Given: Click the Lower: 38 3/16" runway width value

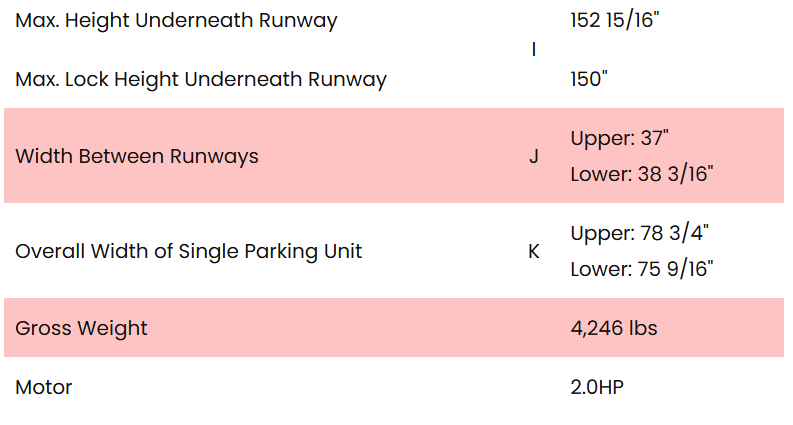Looking at the screenshot, I should (641, 174).
